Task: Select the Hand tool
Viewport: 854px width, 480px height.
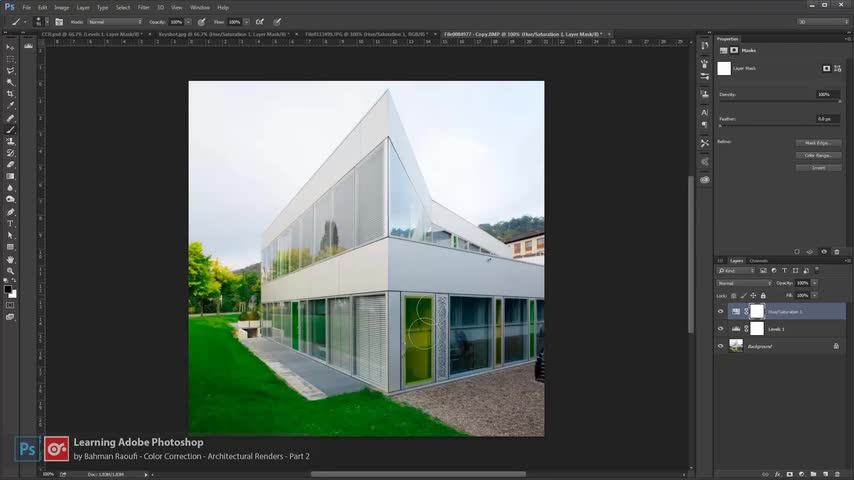Action: [10, 259]
